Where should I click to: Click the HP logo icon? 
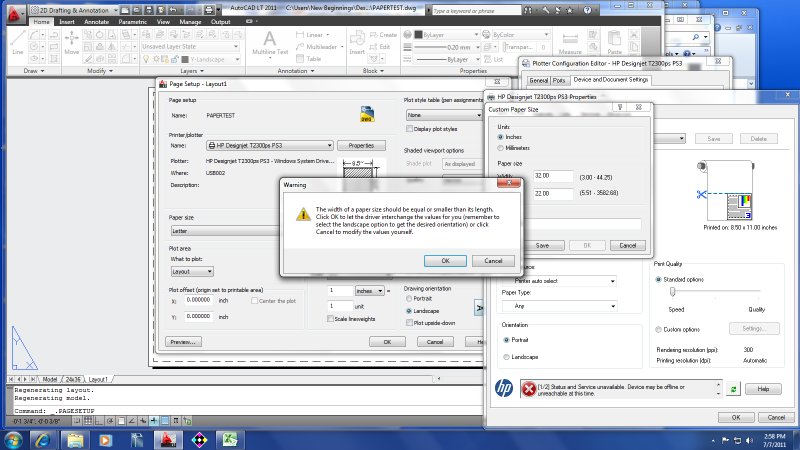(506, 389)
